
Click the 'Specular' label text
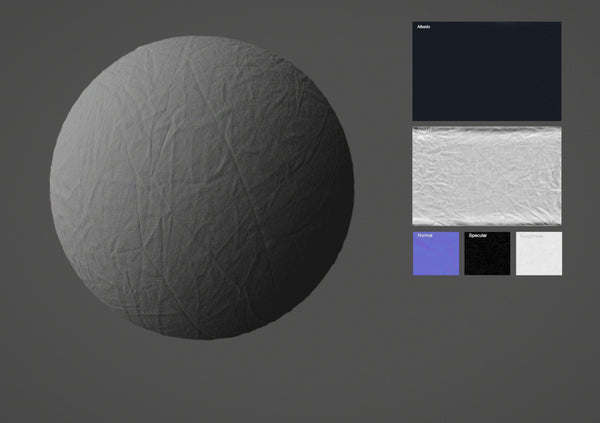click(x=477, y=236)
